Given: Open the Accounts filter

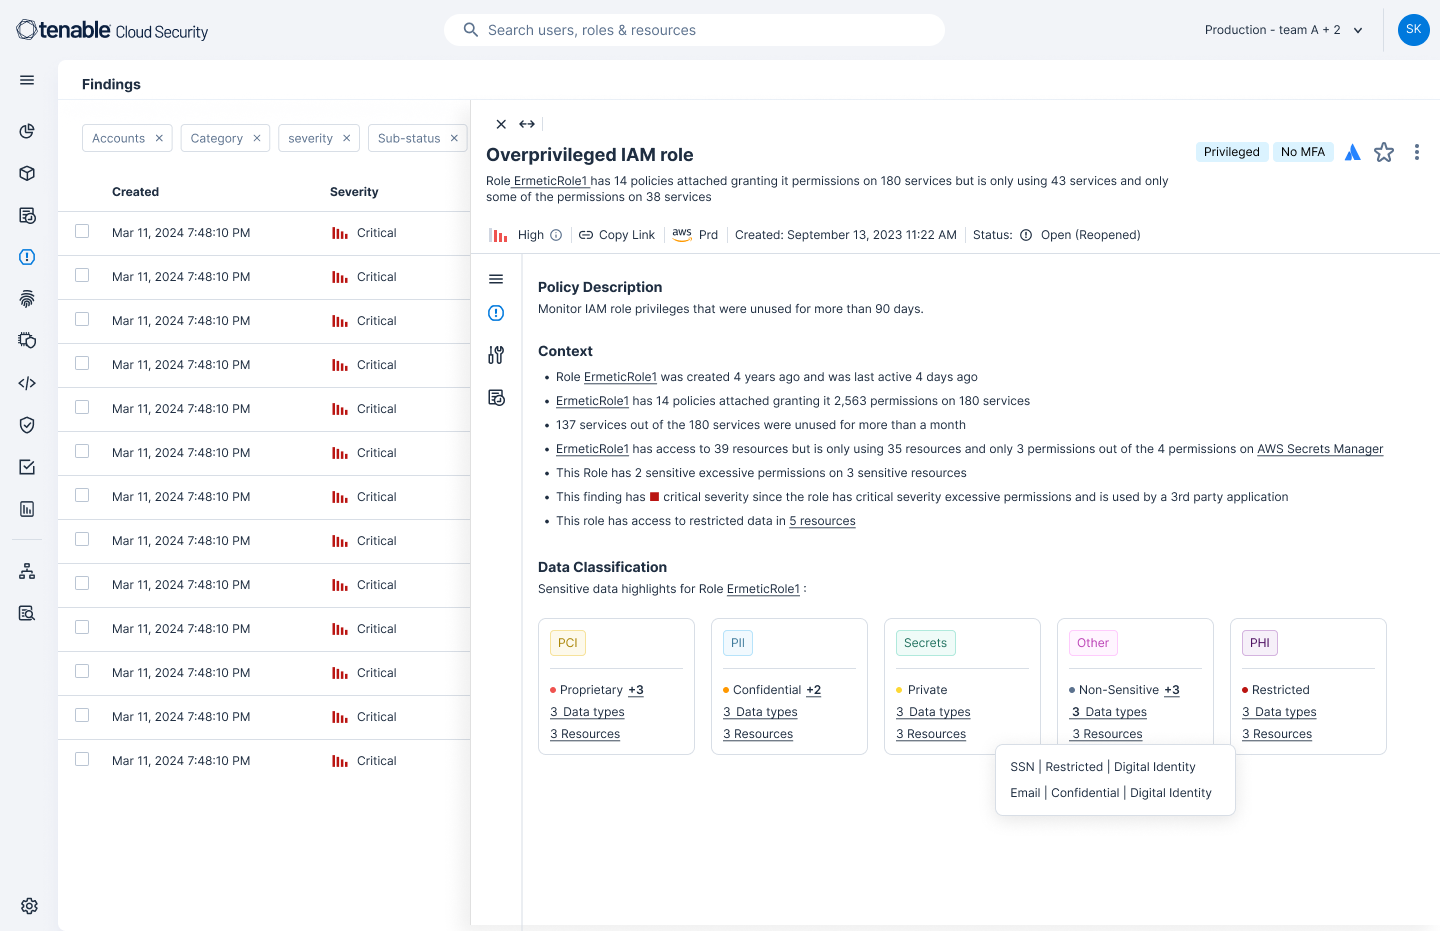Looking at the screenshot, I should pyautogui.click(x=118, y=138).
